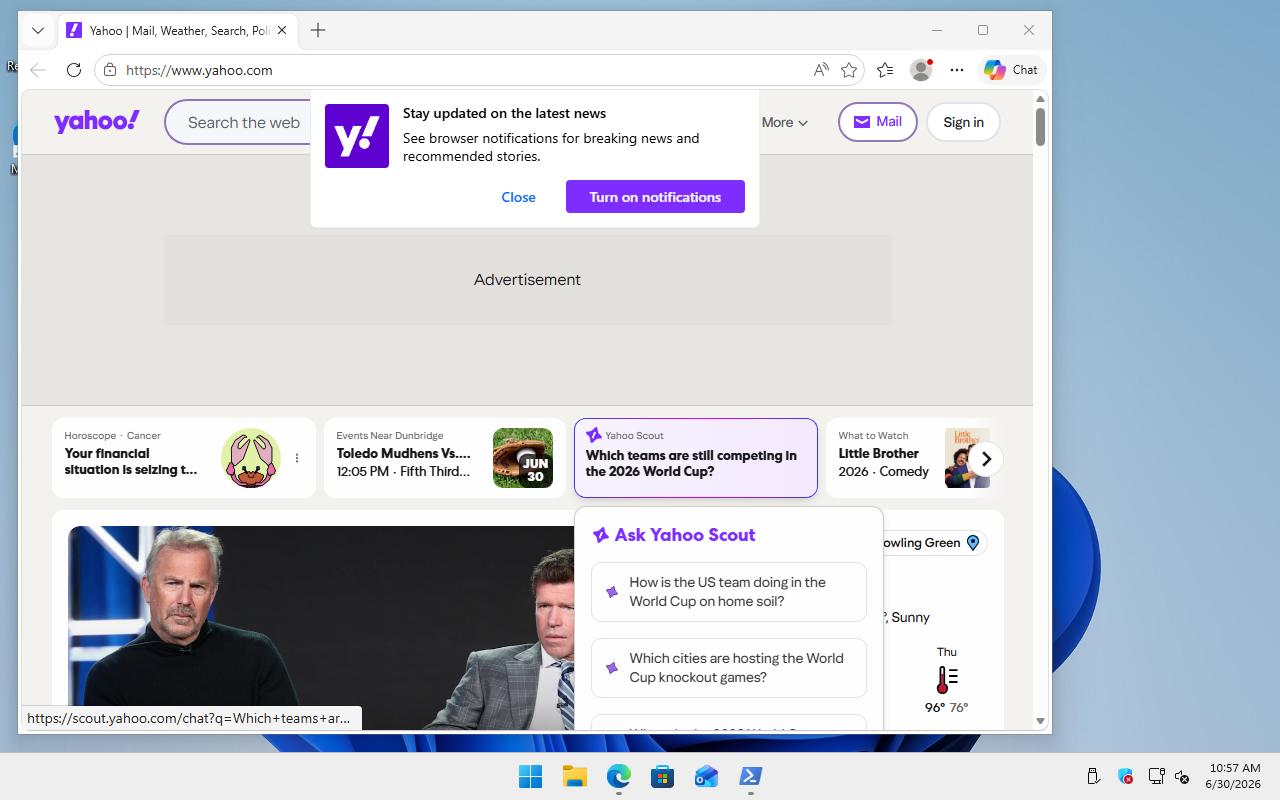The height and width of the screenshot is (800, 1280).
Task: Ask Scout how the US team is doing
Action: tap(729, 592)
